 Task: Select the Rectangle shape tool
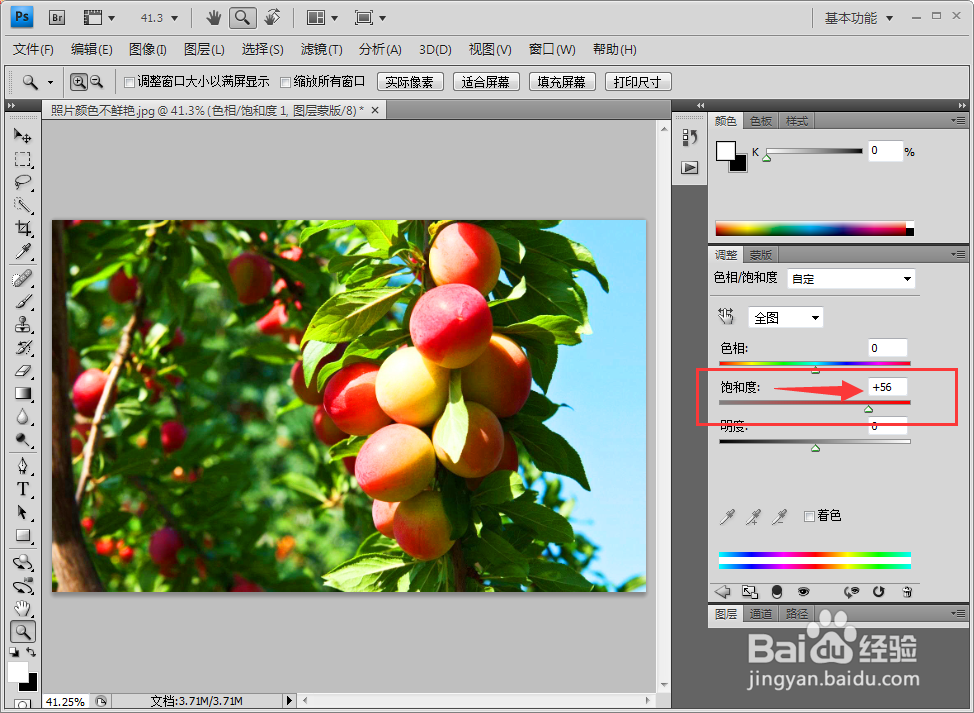coord(23,535)
